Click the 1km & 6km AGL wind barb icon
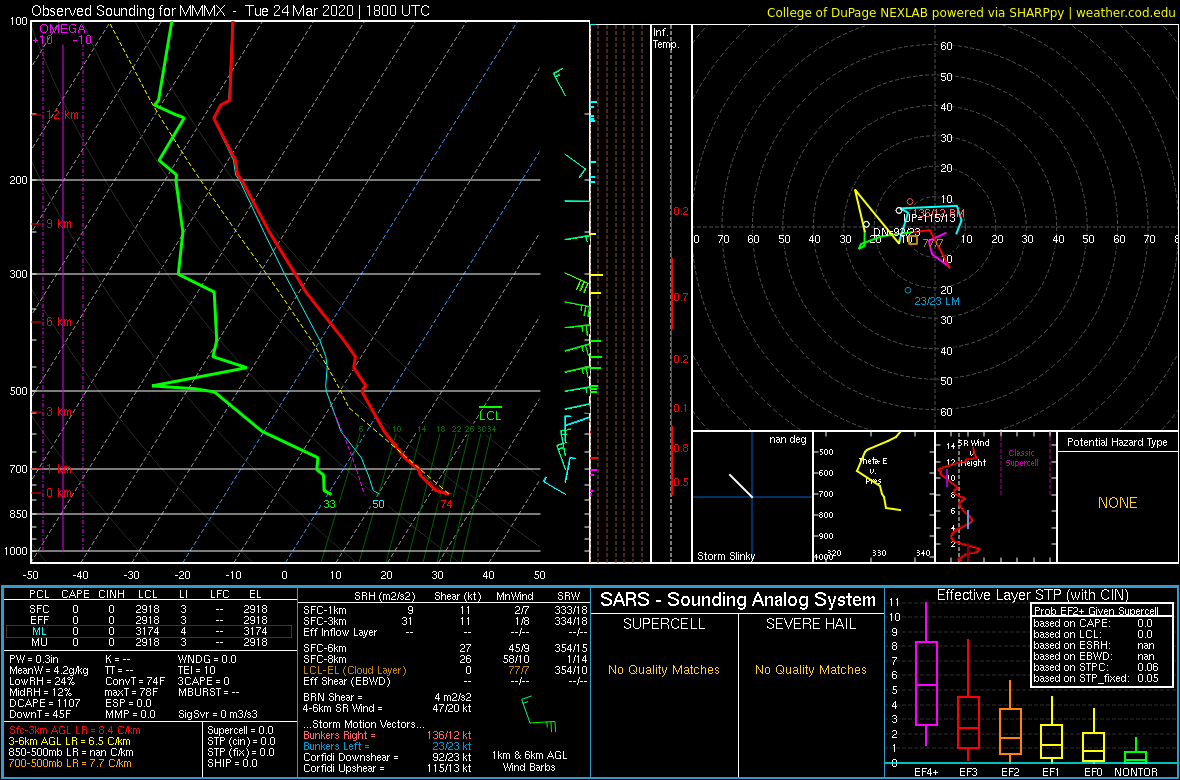1180x780 pixels. tap(537, 715)
